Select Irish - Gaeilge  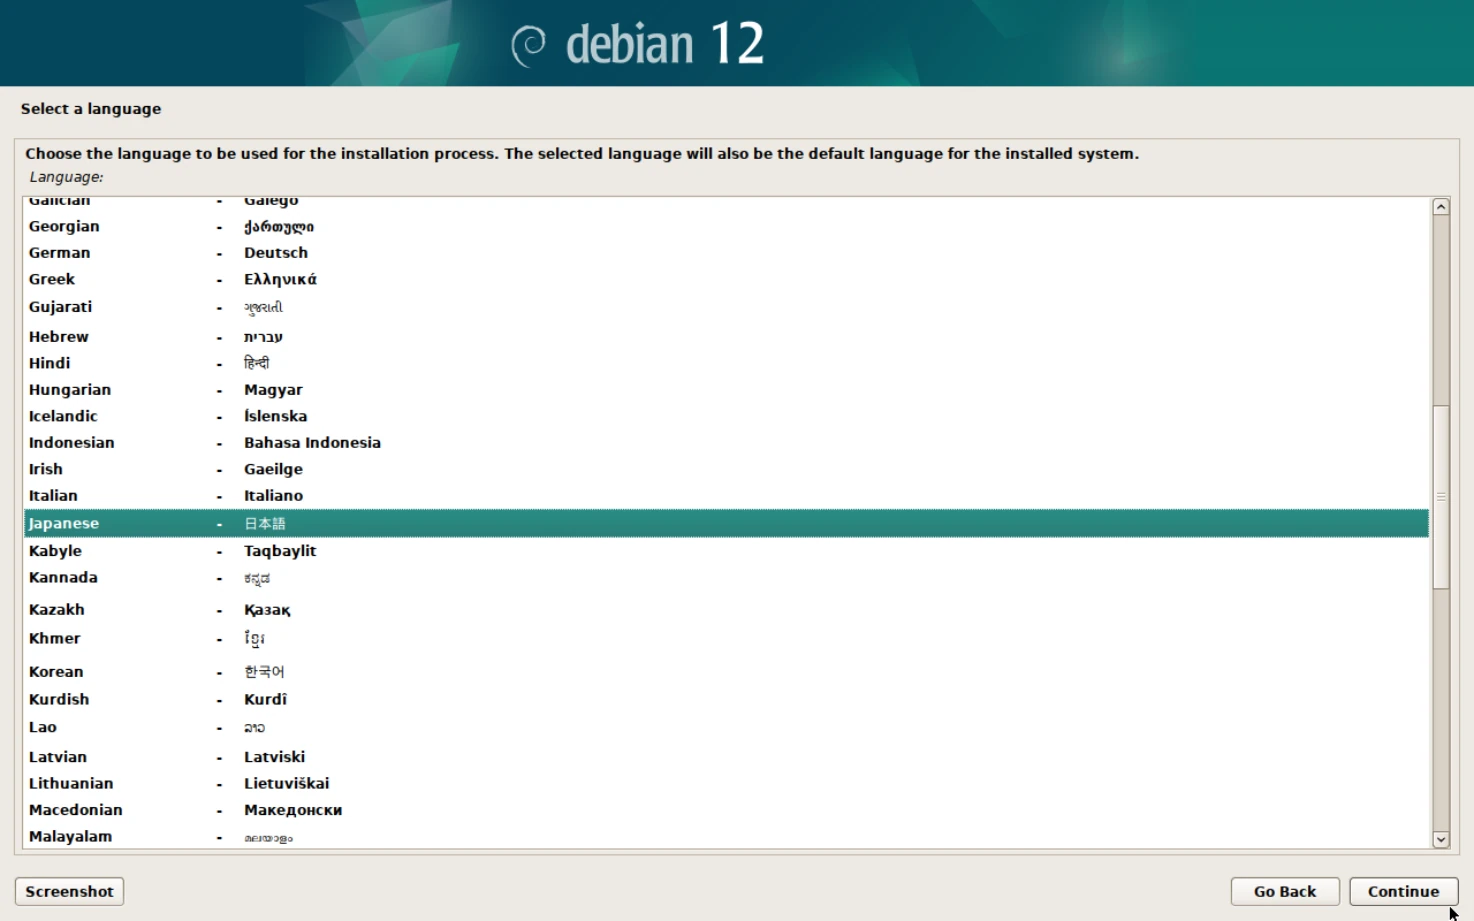click(726, 469)
